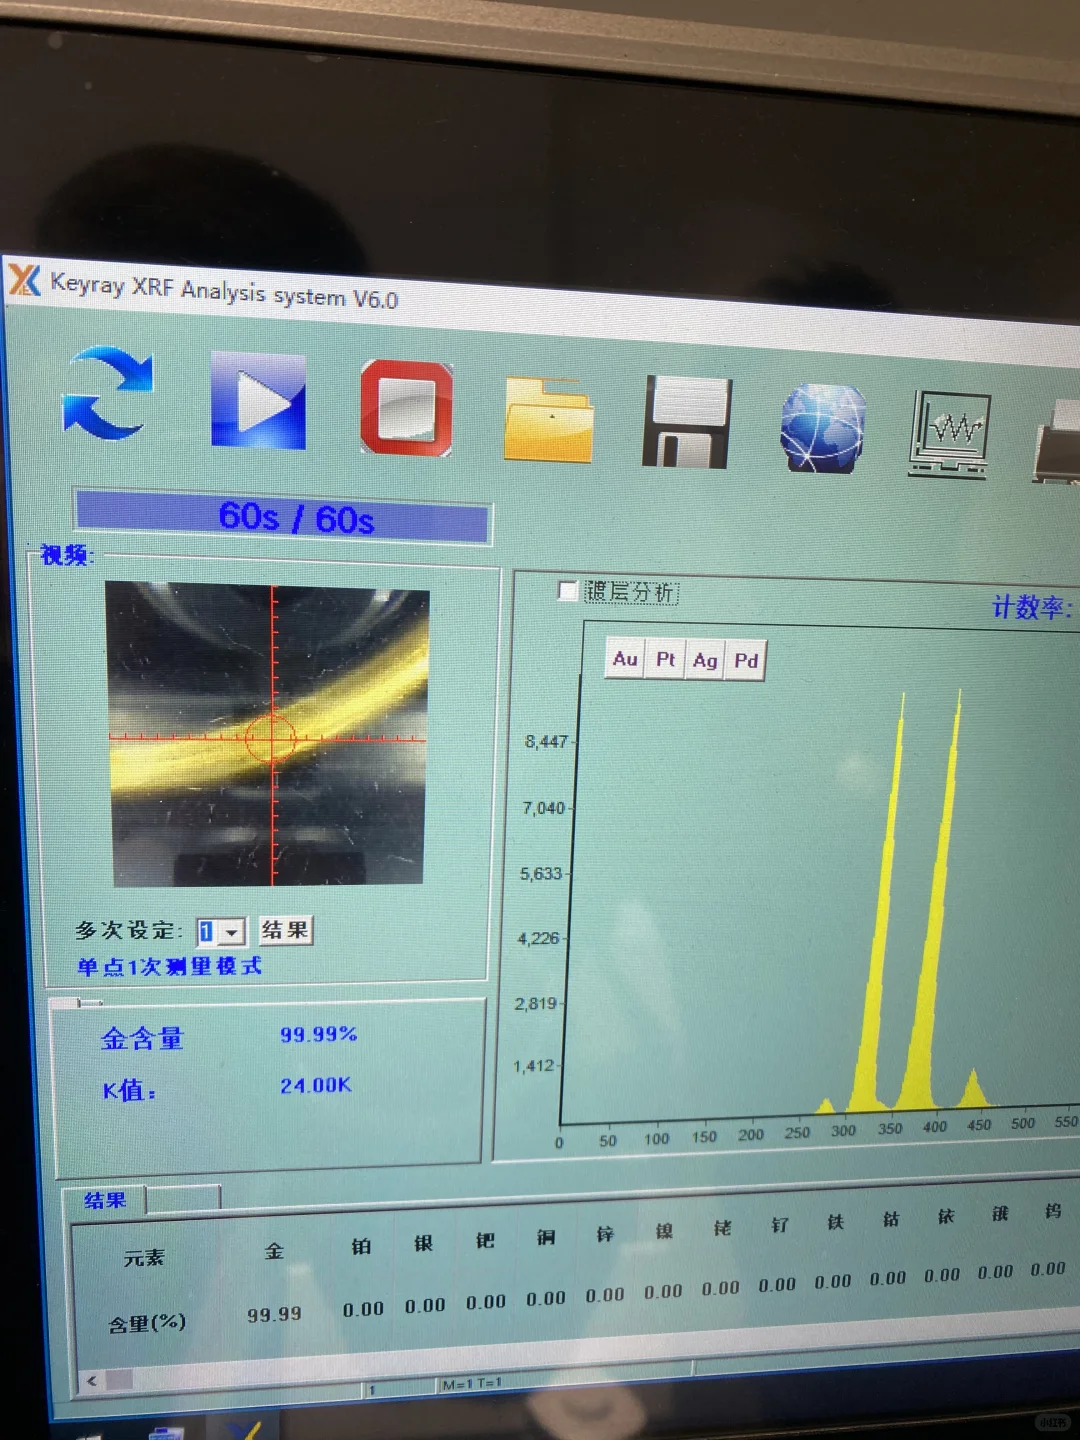This screenshot has width=1080, height=1440.
Task: Click the 单点1次测量模式 label
Action: (169, 966)
